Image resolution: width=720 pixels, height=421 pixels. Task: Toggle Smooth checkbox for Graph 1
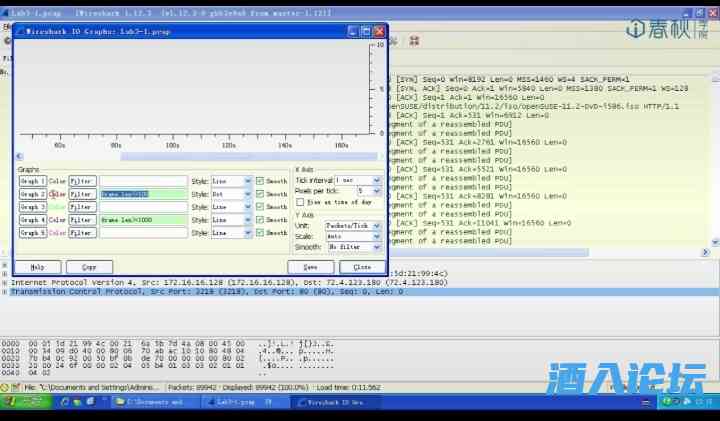(x=260, y=181)
